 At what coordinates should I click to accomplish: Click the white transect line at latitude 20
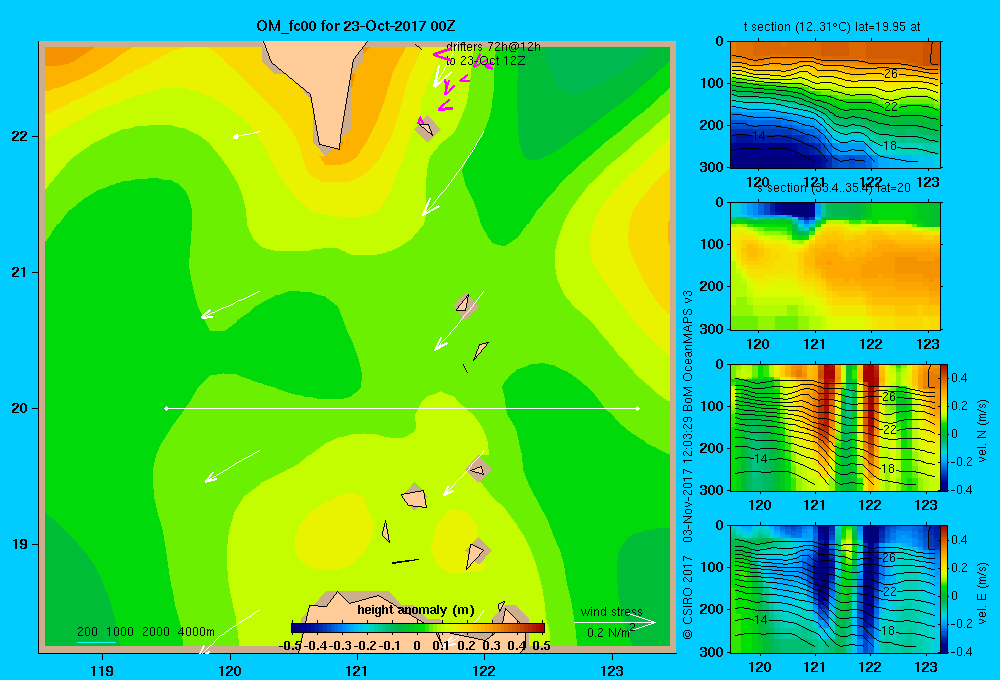pos(402,408)
